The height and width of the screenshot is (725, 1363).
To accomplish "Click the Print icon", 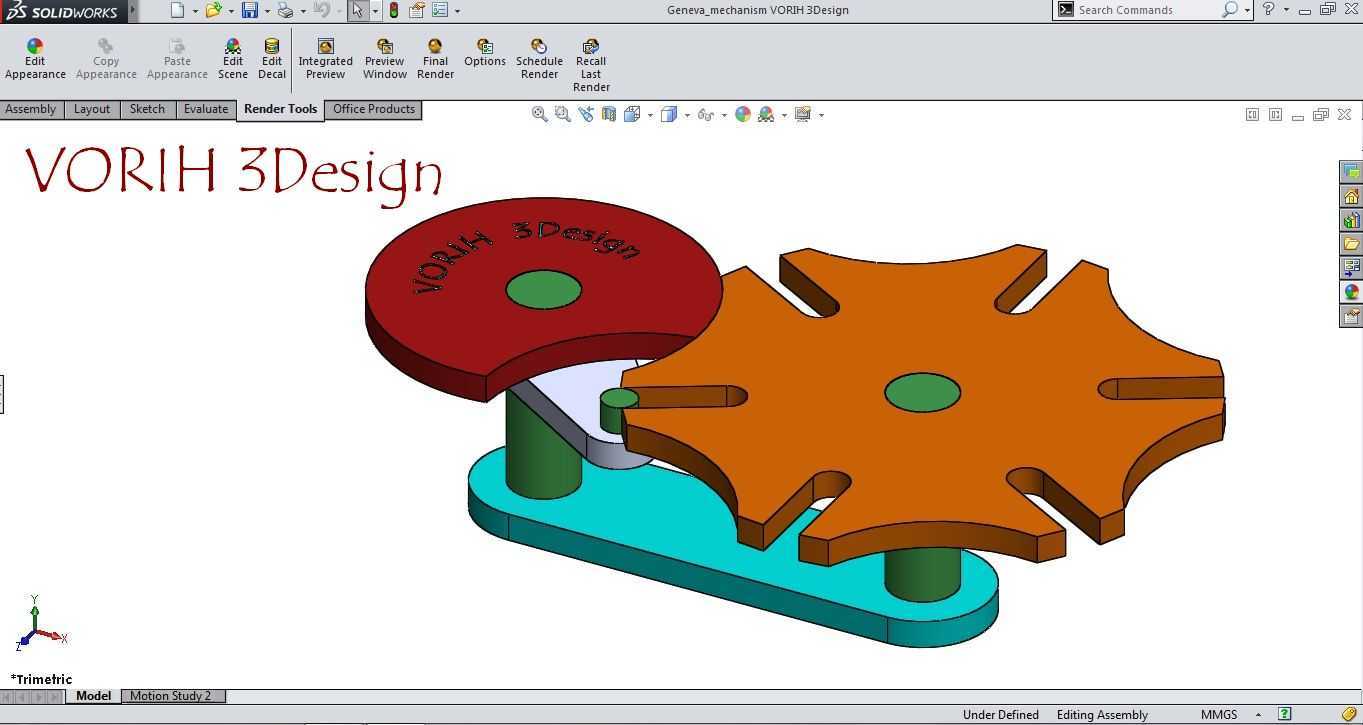I will pos(286,10).
